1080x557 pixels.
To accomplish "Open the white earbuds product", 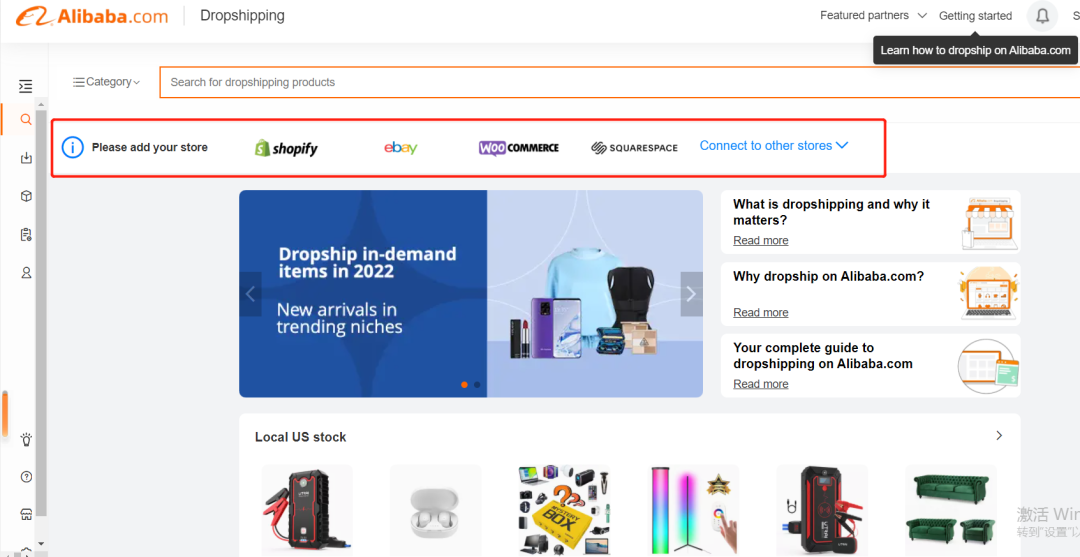I will click(x=435, y=511).
